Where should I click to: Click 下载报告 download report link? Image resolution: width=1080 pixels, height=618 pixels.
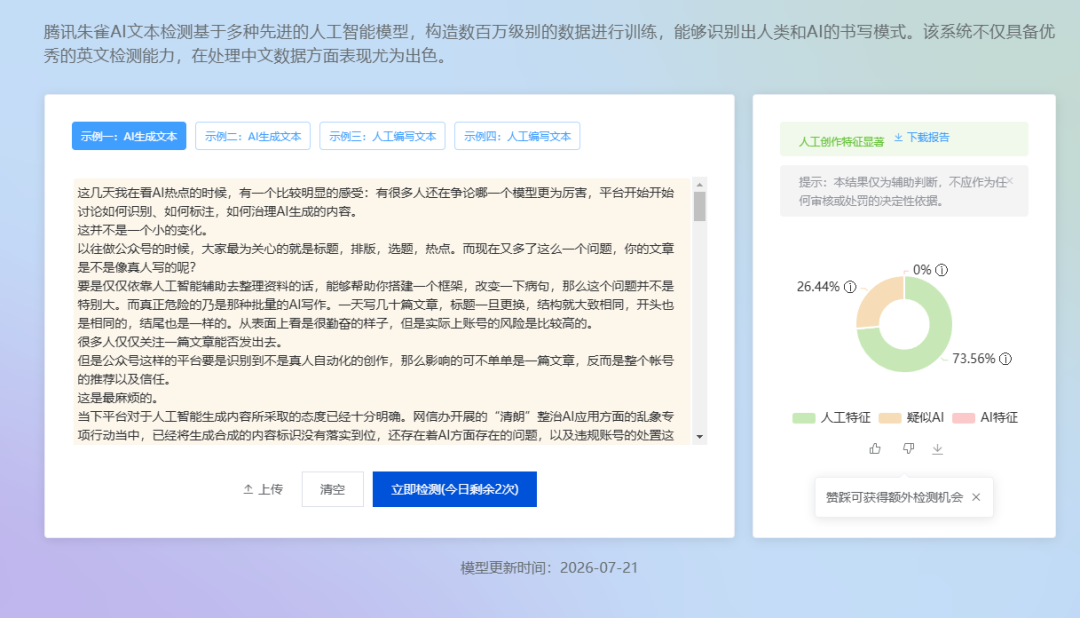click(922, 138)
